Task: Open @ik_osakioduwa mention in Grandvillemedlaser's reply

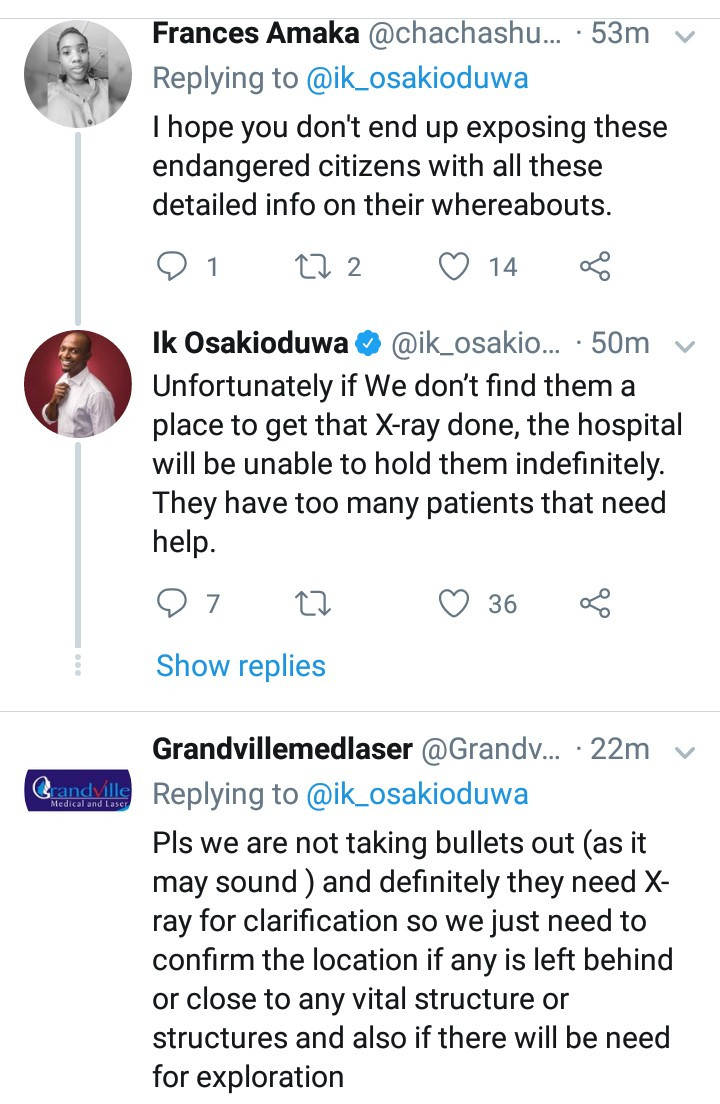Action: (415, 794)
